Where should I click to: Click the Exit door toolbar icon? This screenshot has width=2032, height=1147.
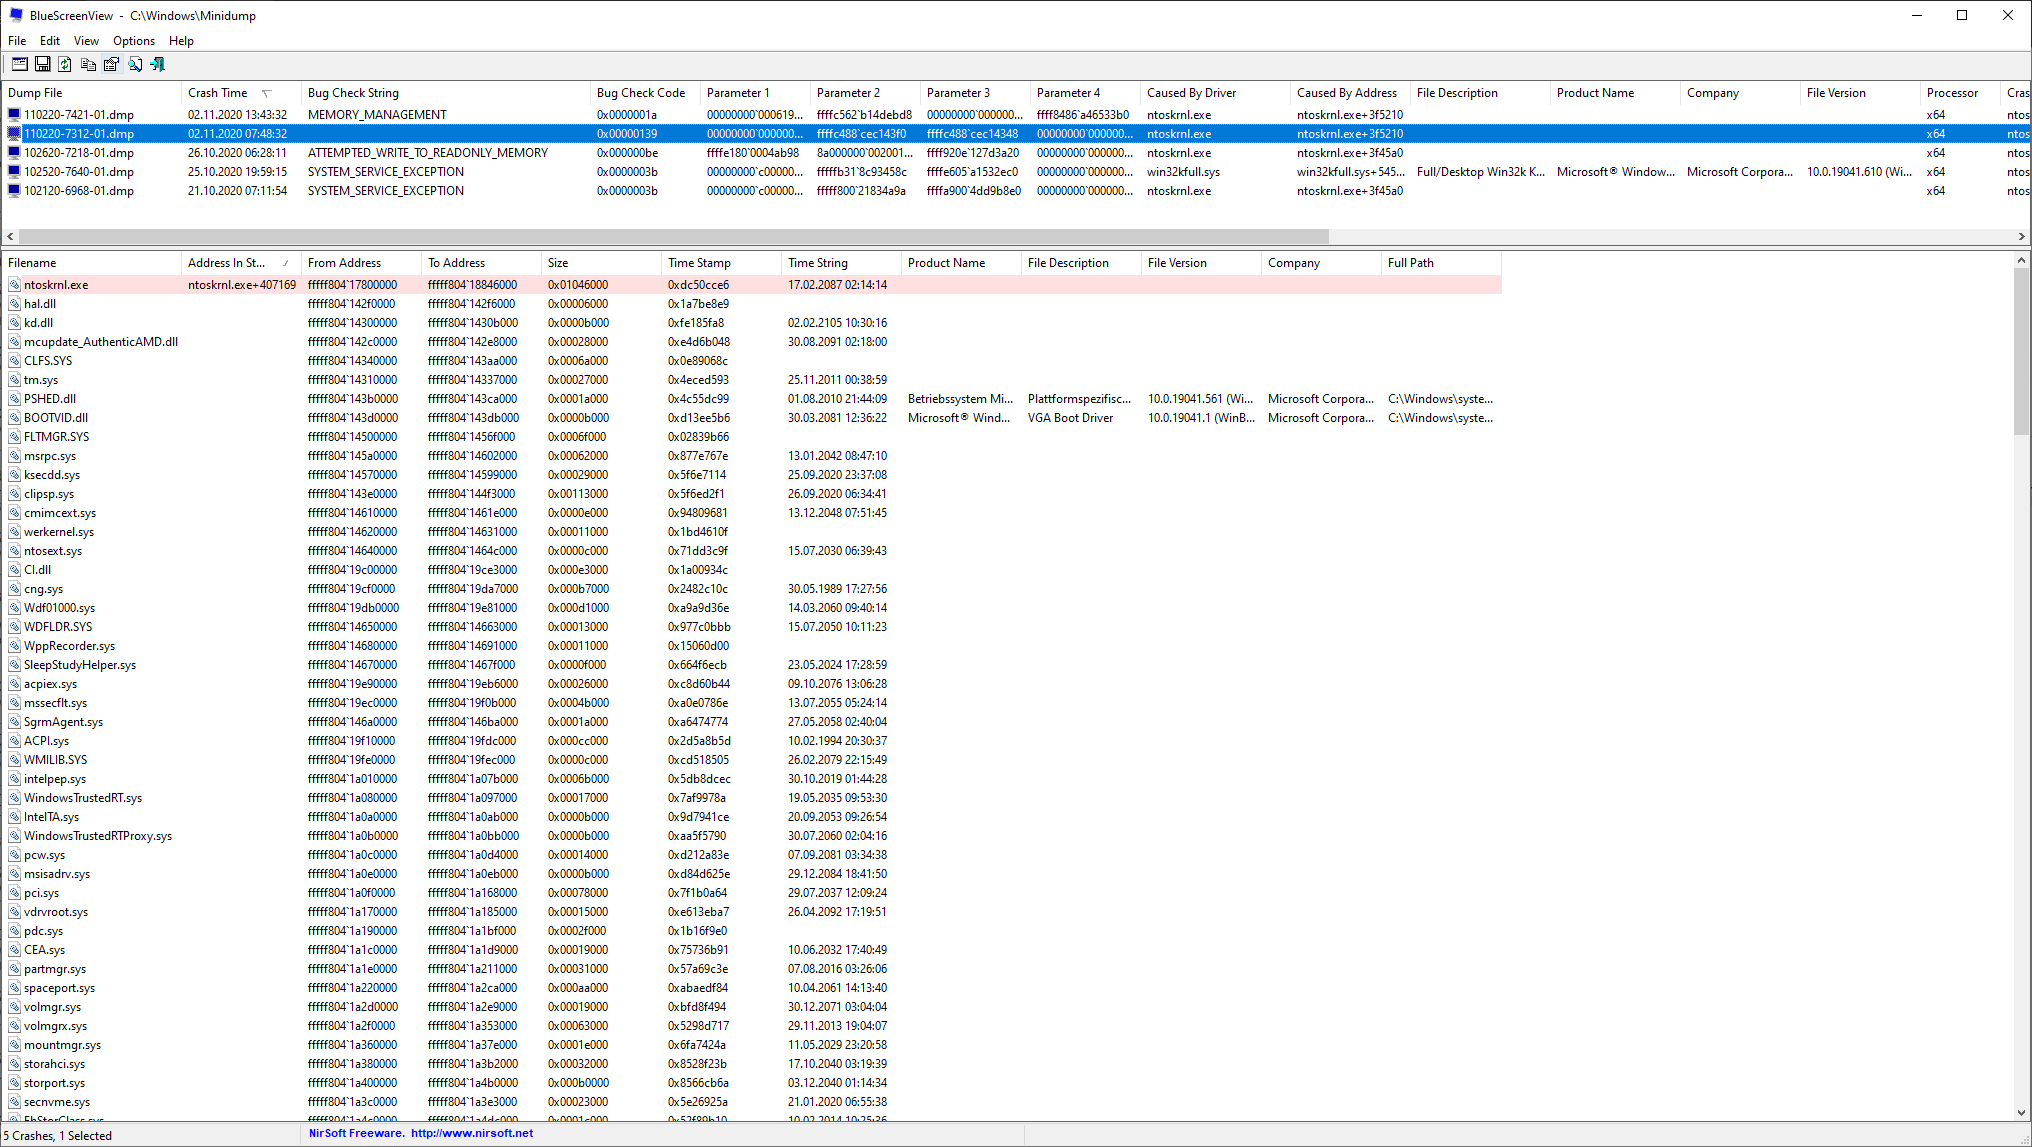(157, 64)
